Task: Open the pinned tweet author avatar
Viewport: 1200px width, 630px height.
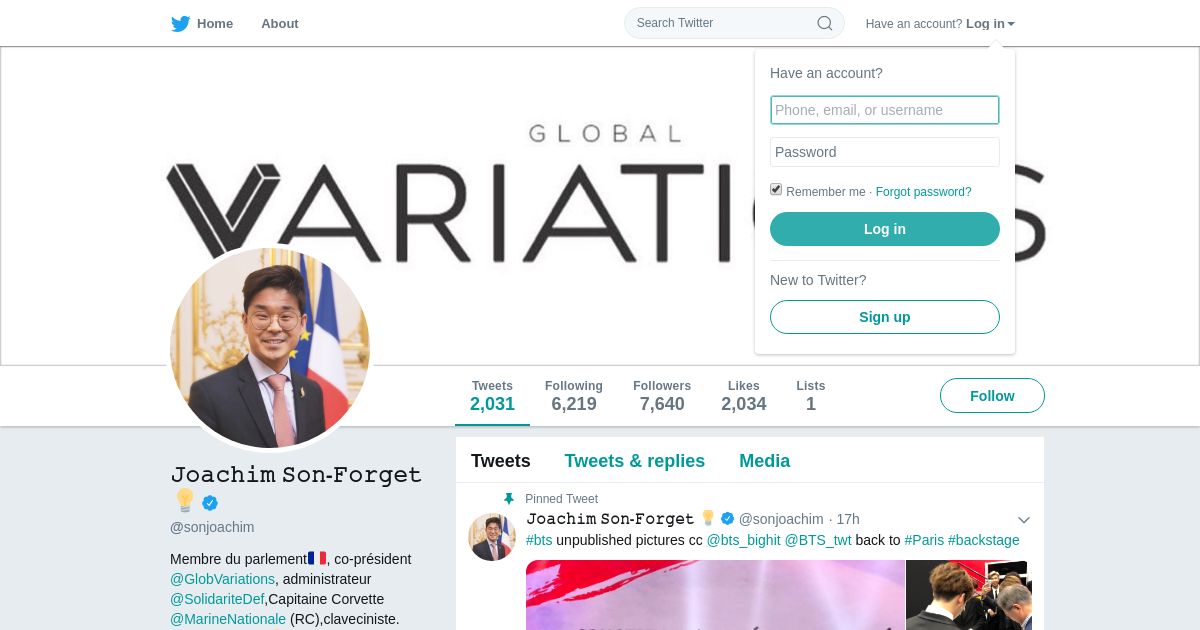Action: click(x=492, y=537)
